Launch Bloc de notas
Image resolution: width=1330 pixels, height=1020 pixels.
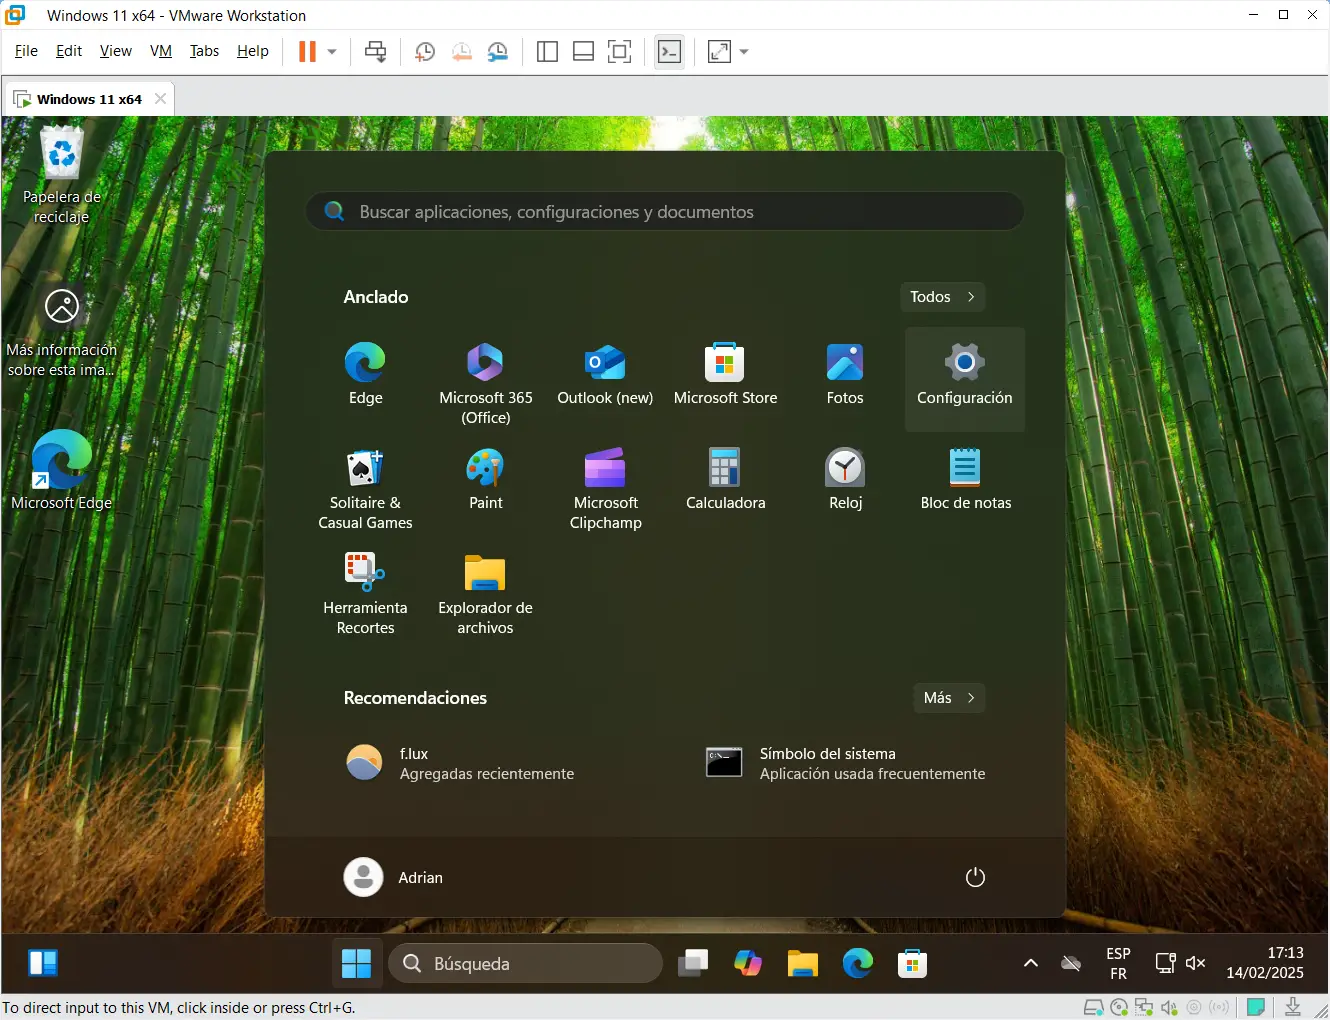(x=965, y=480)
